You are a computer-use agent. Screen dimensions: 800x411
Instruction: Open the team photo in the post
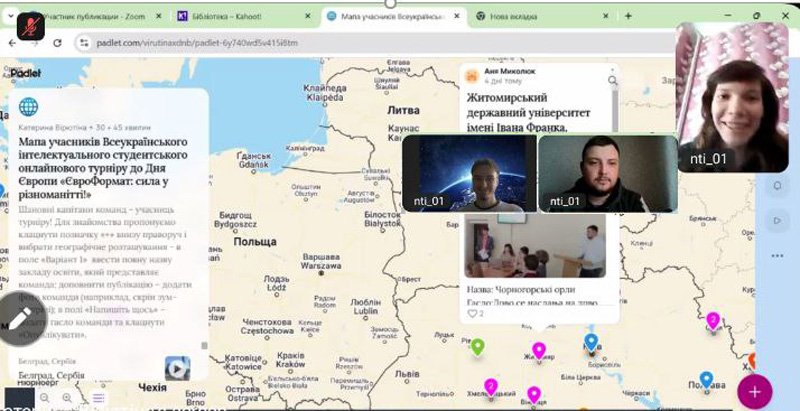coord(535,246)
